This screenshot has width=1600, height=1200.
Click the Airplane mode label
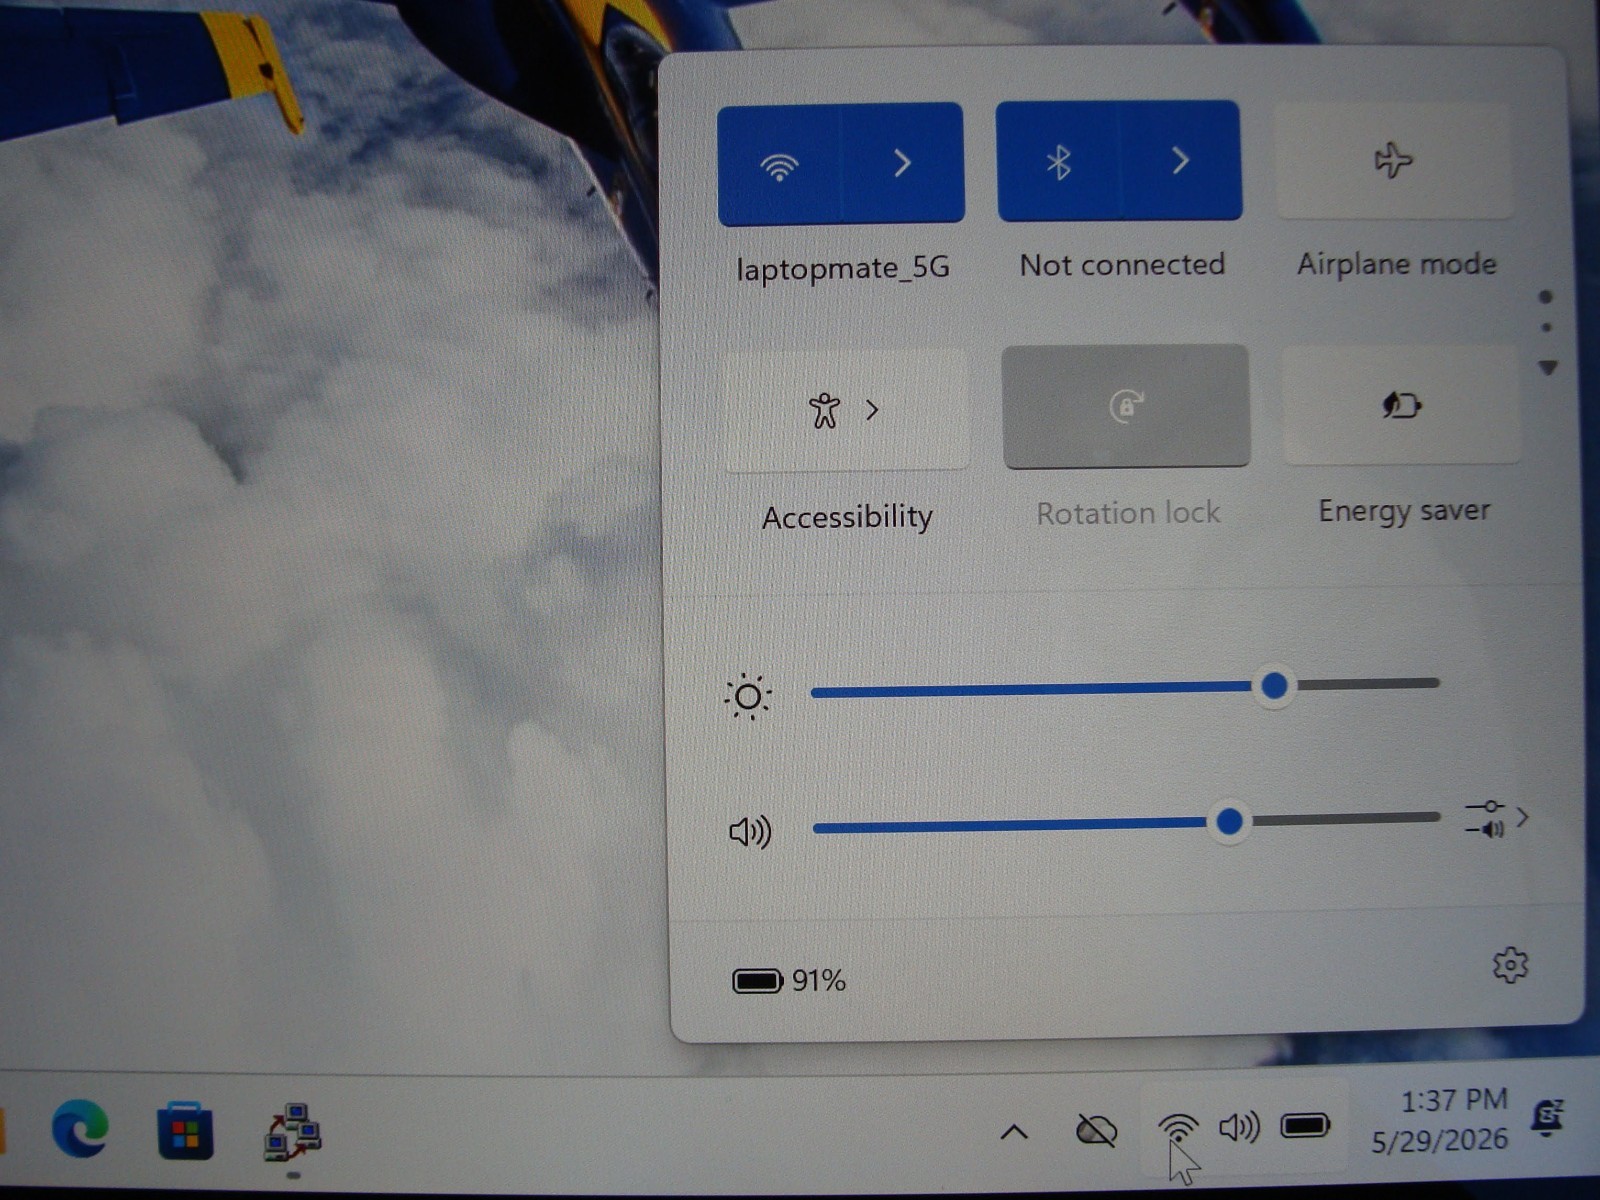pos(1397,264)
